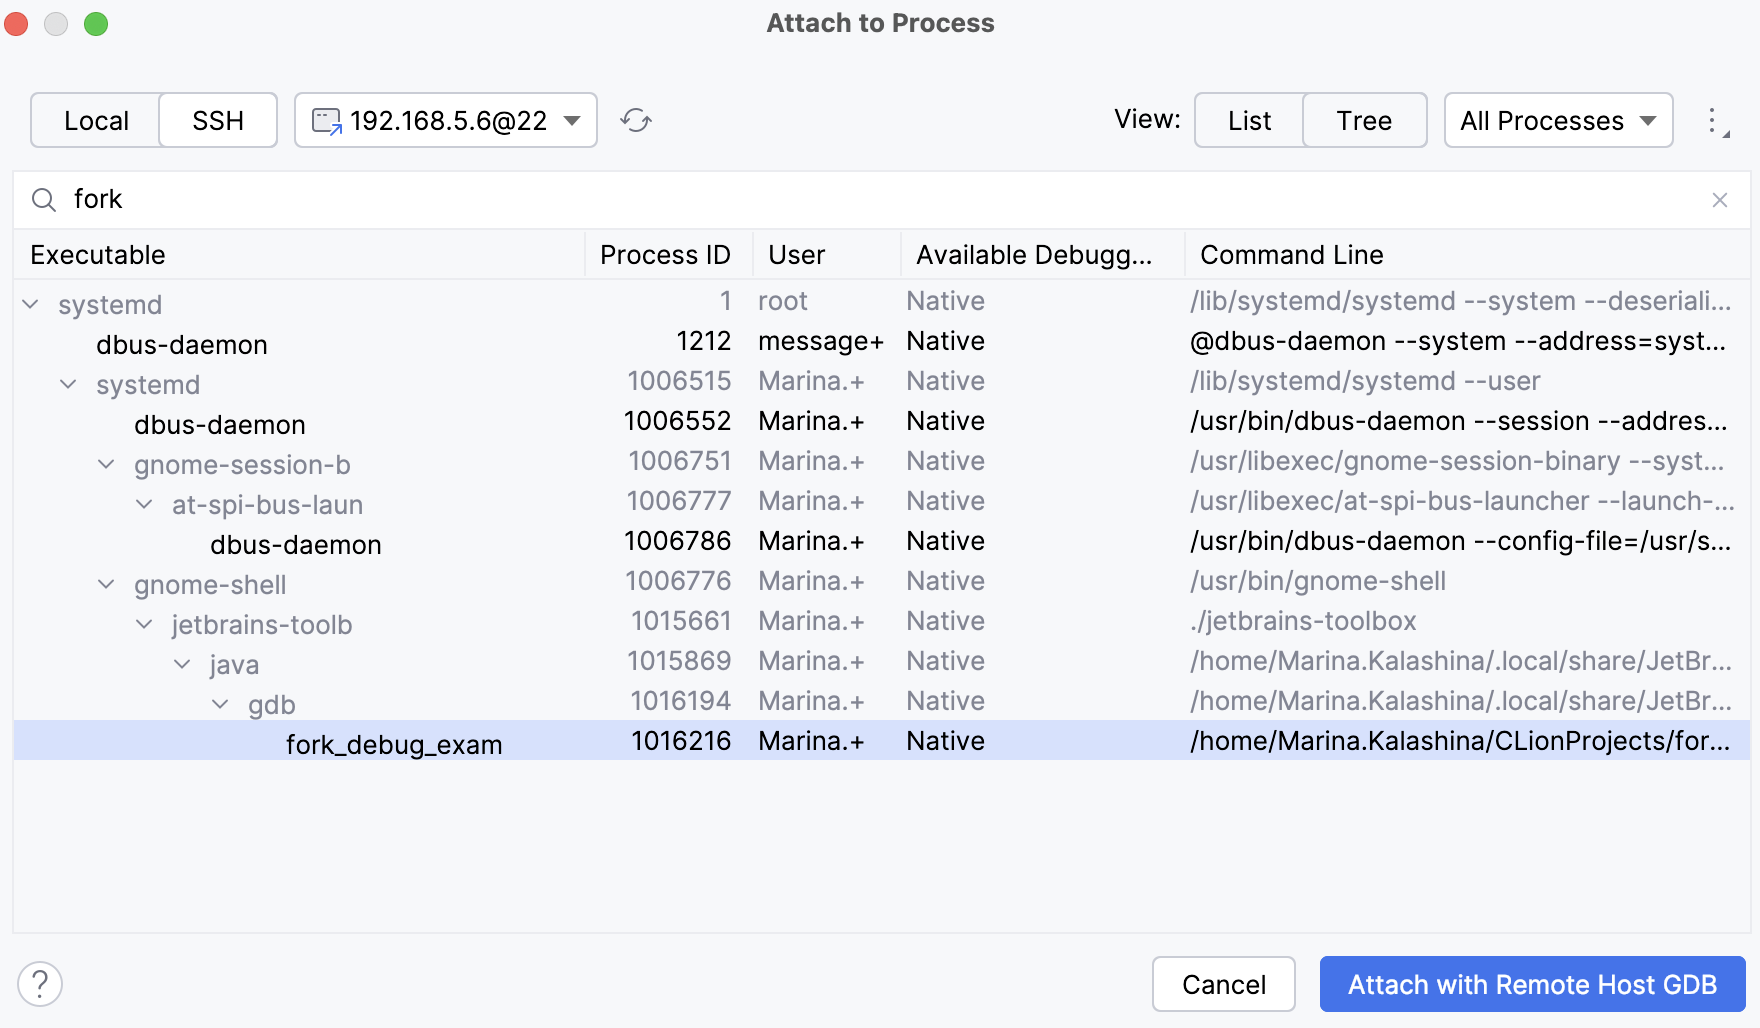Viewport: 1760px width, 1028px height.
Task: Open help via the question mark icon
Action: point(40,984)
